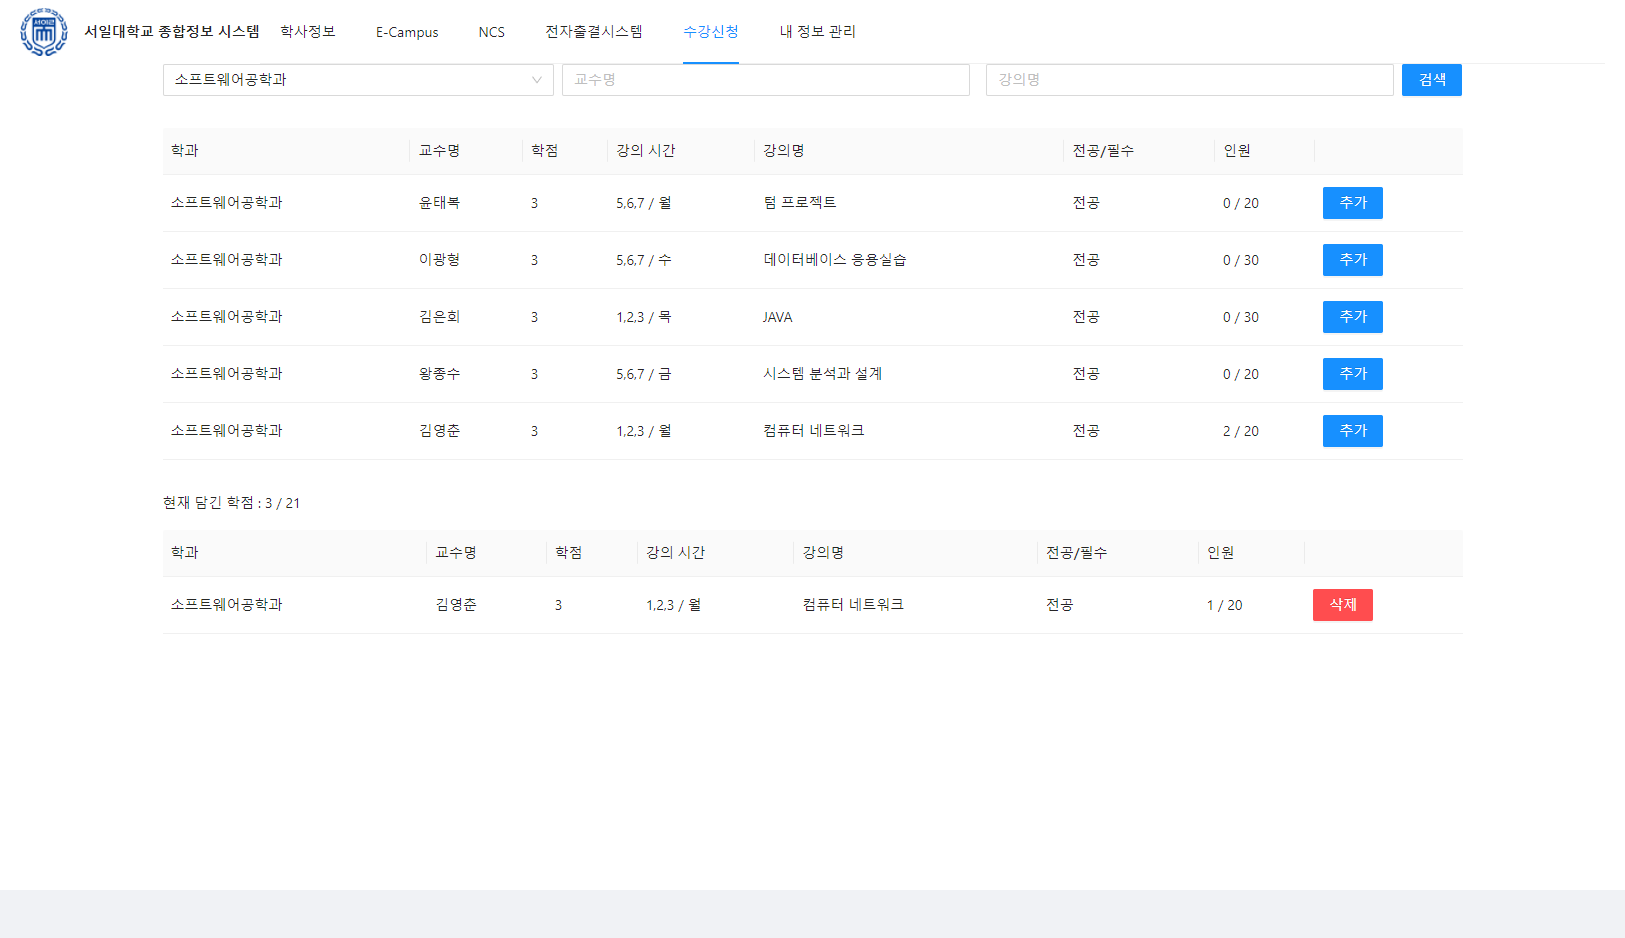Click the 검색 search button
This screenshot has height=938, width=1625.
(x=1431, y=80)
